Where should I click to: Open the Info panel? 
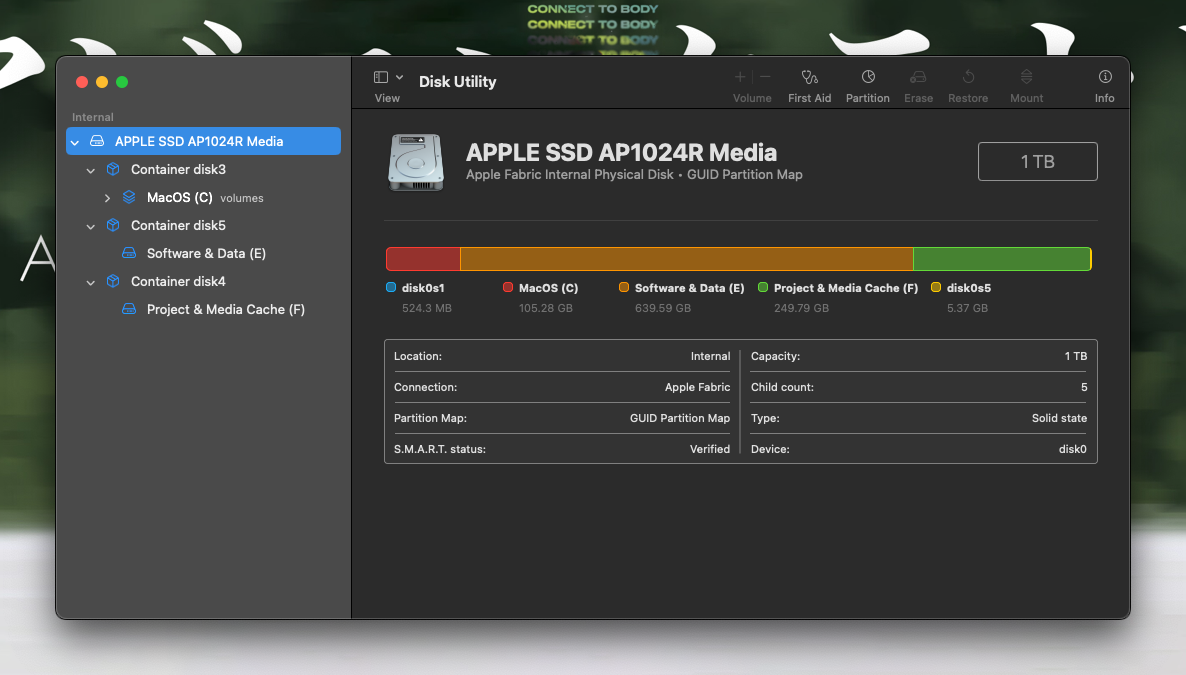click(x=1104, y=84)
